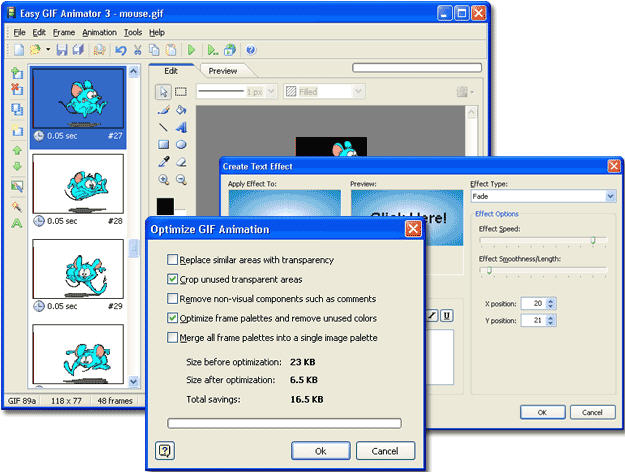Select the Rectangle shape tool
This screenshot has height=472, width=625.
point(163,144)
